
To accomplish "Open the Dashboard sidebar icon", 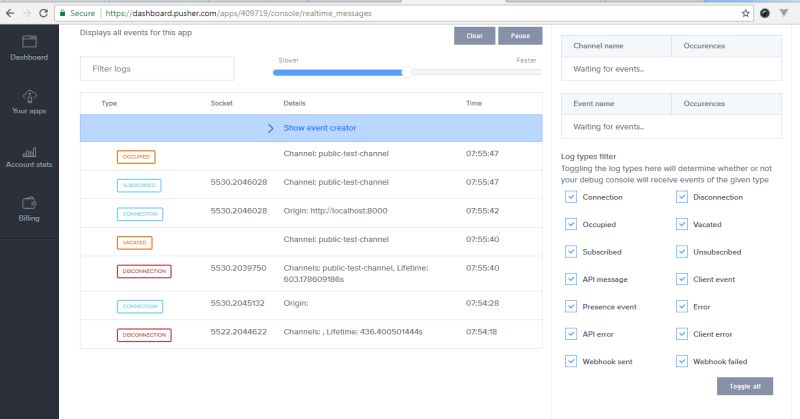I will [29, 41].
